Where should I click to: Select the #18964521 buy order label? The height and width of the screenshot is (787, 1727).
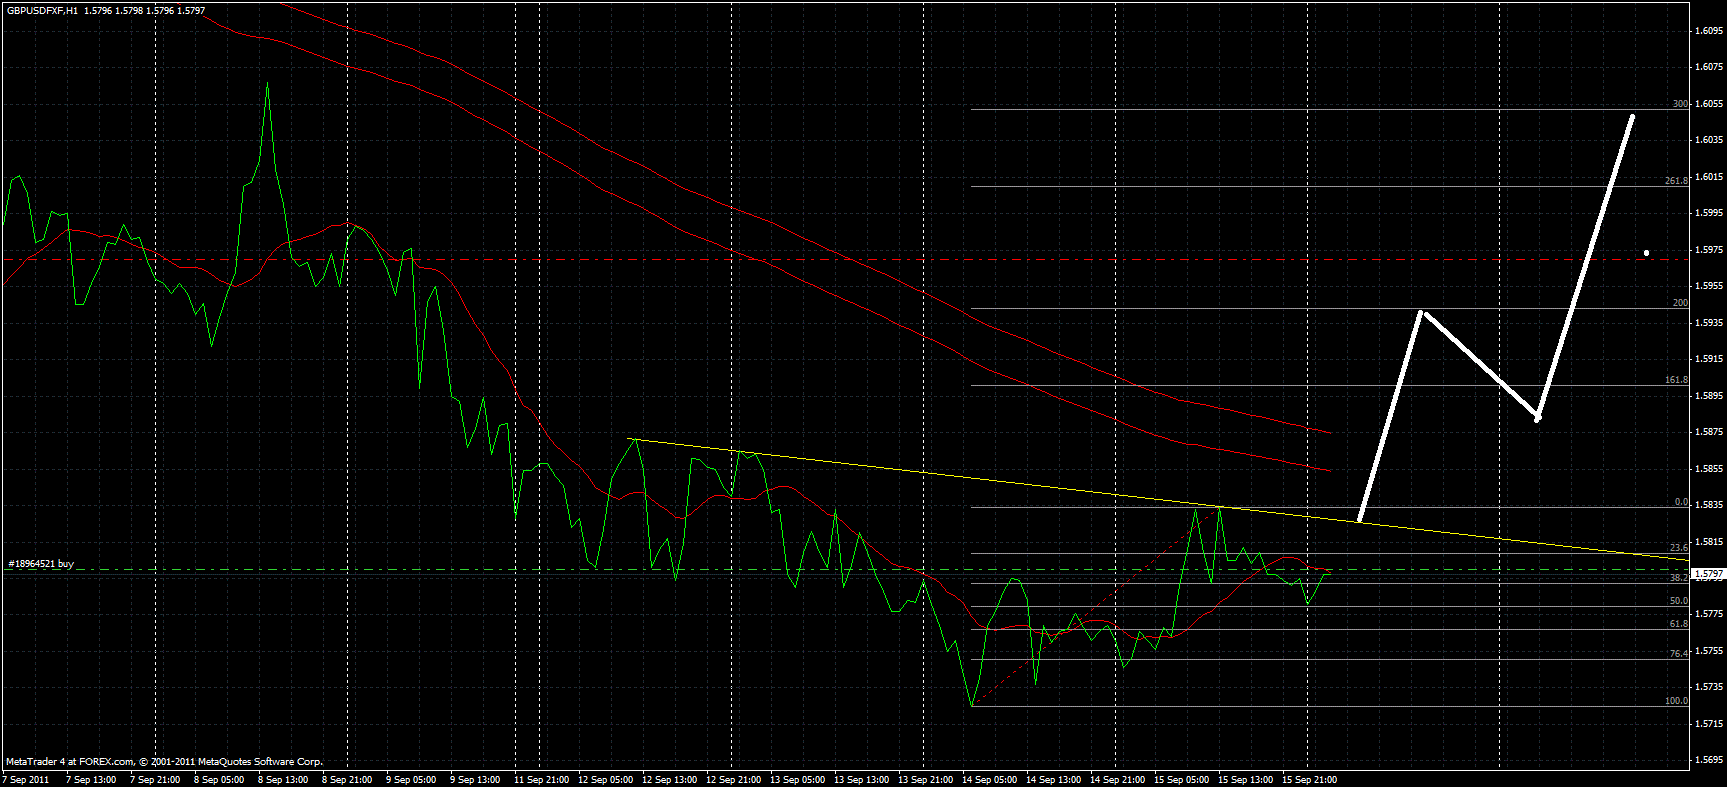[41, 564]
